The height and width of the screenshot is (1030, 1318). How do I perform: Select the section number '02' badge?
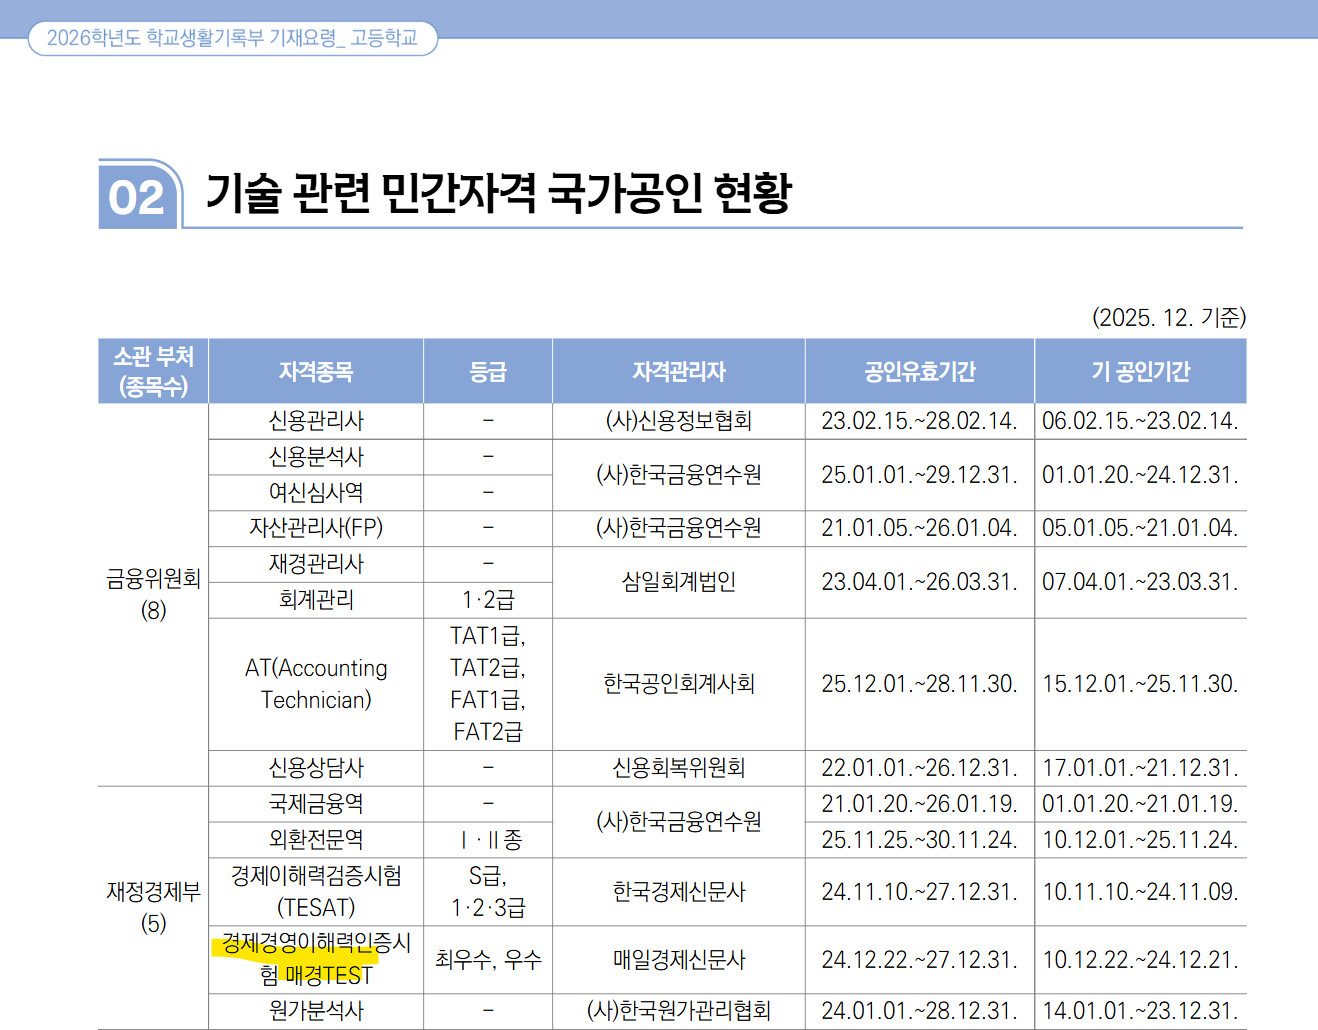(x=138, y=195)
